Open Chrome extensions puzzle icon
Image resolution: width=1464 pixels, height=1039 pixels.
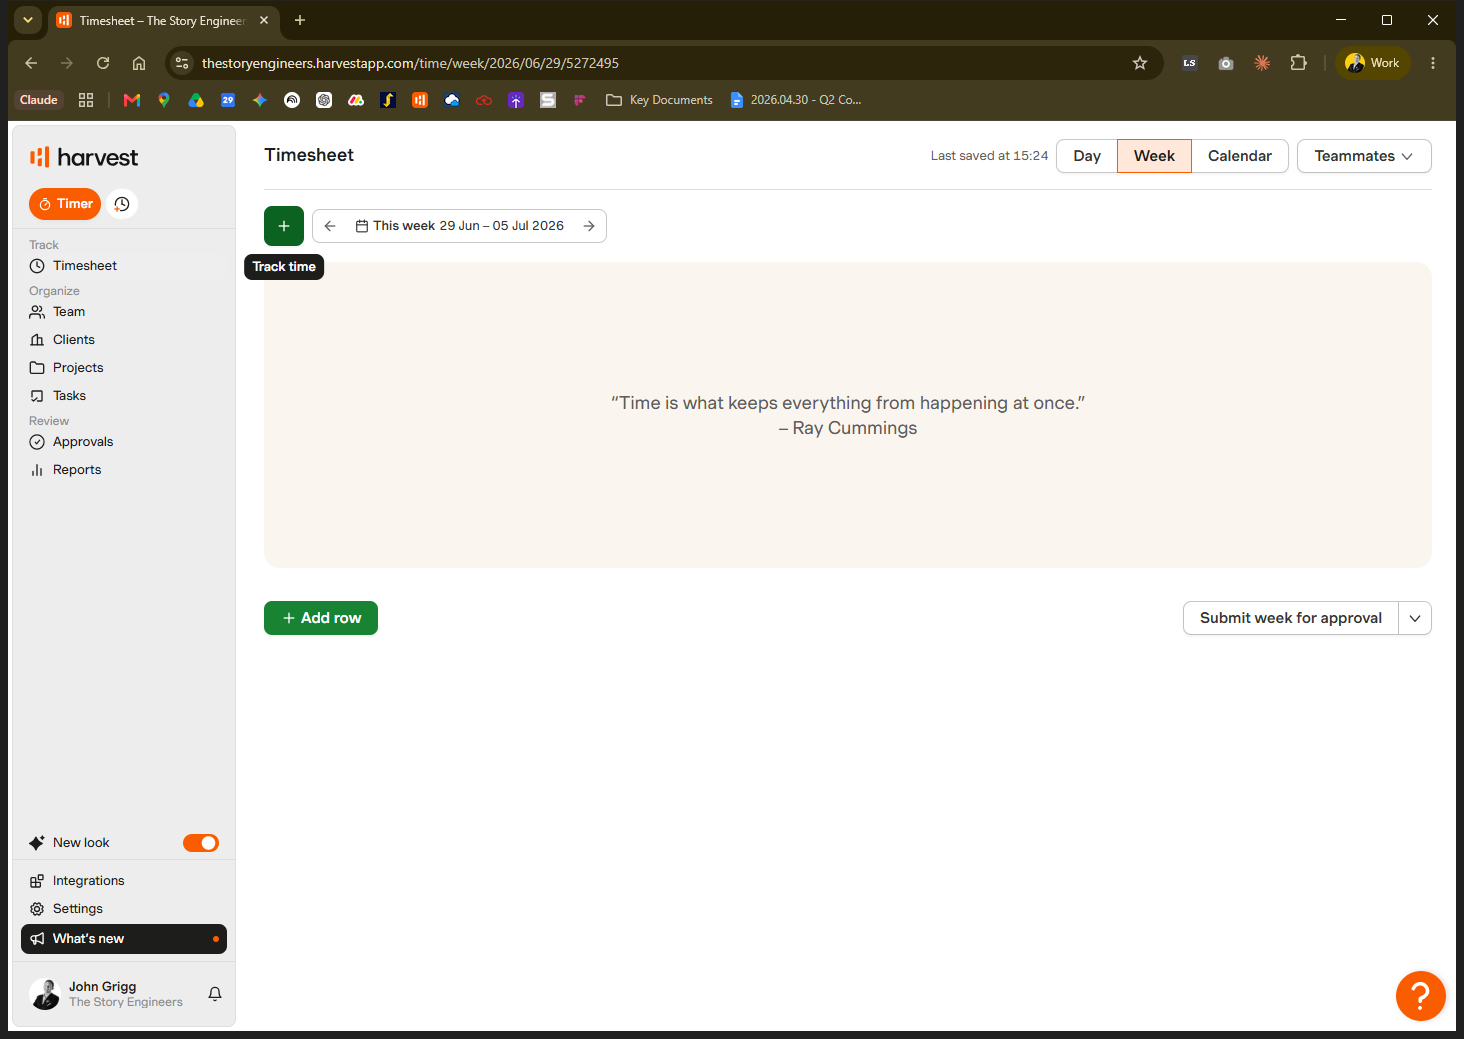(x=1298, y=63)
